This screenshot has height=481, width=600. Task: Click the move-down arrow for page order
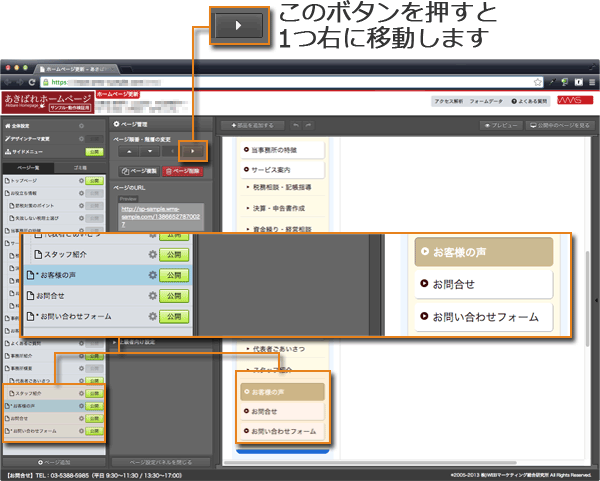[x=148, y=152]
